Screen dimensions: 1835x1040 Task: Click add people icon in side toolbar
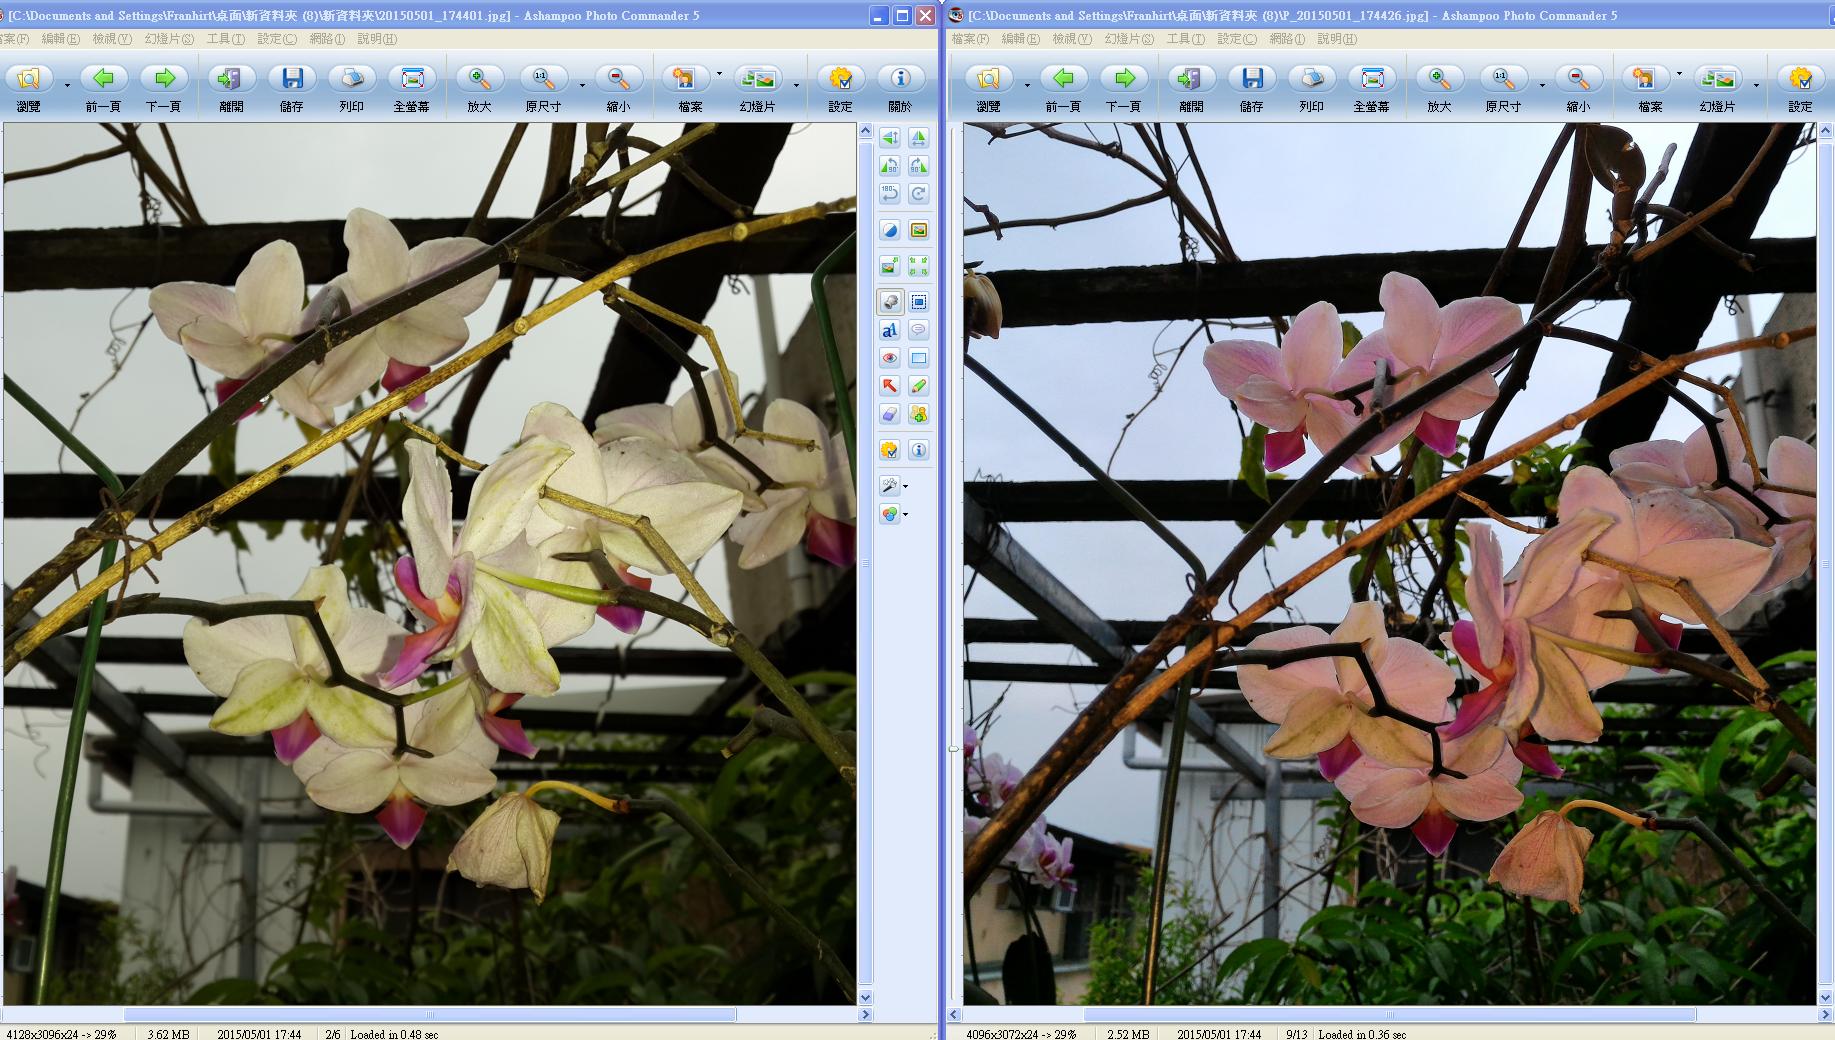click(918, 414)
